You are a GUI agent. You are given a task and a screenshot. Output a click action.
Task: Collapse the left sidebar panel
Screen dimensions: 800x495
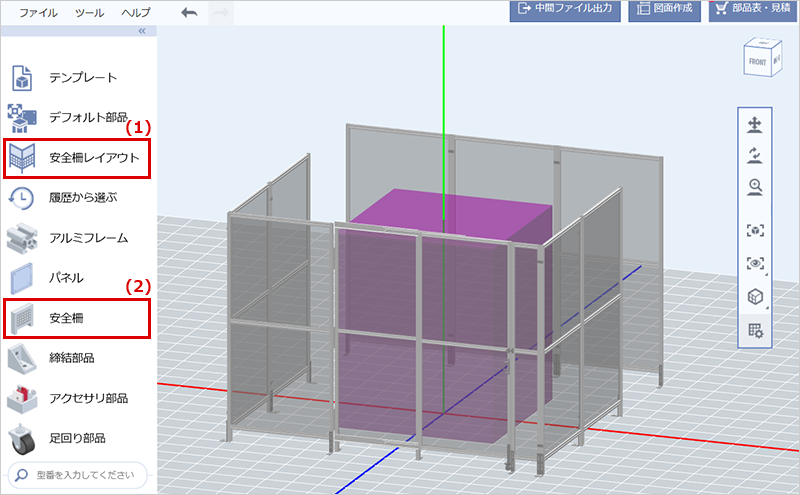tap(141, 32)
